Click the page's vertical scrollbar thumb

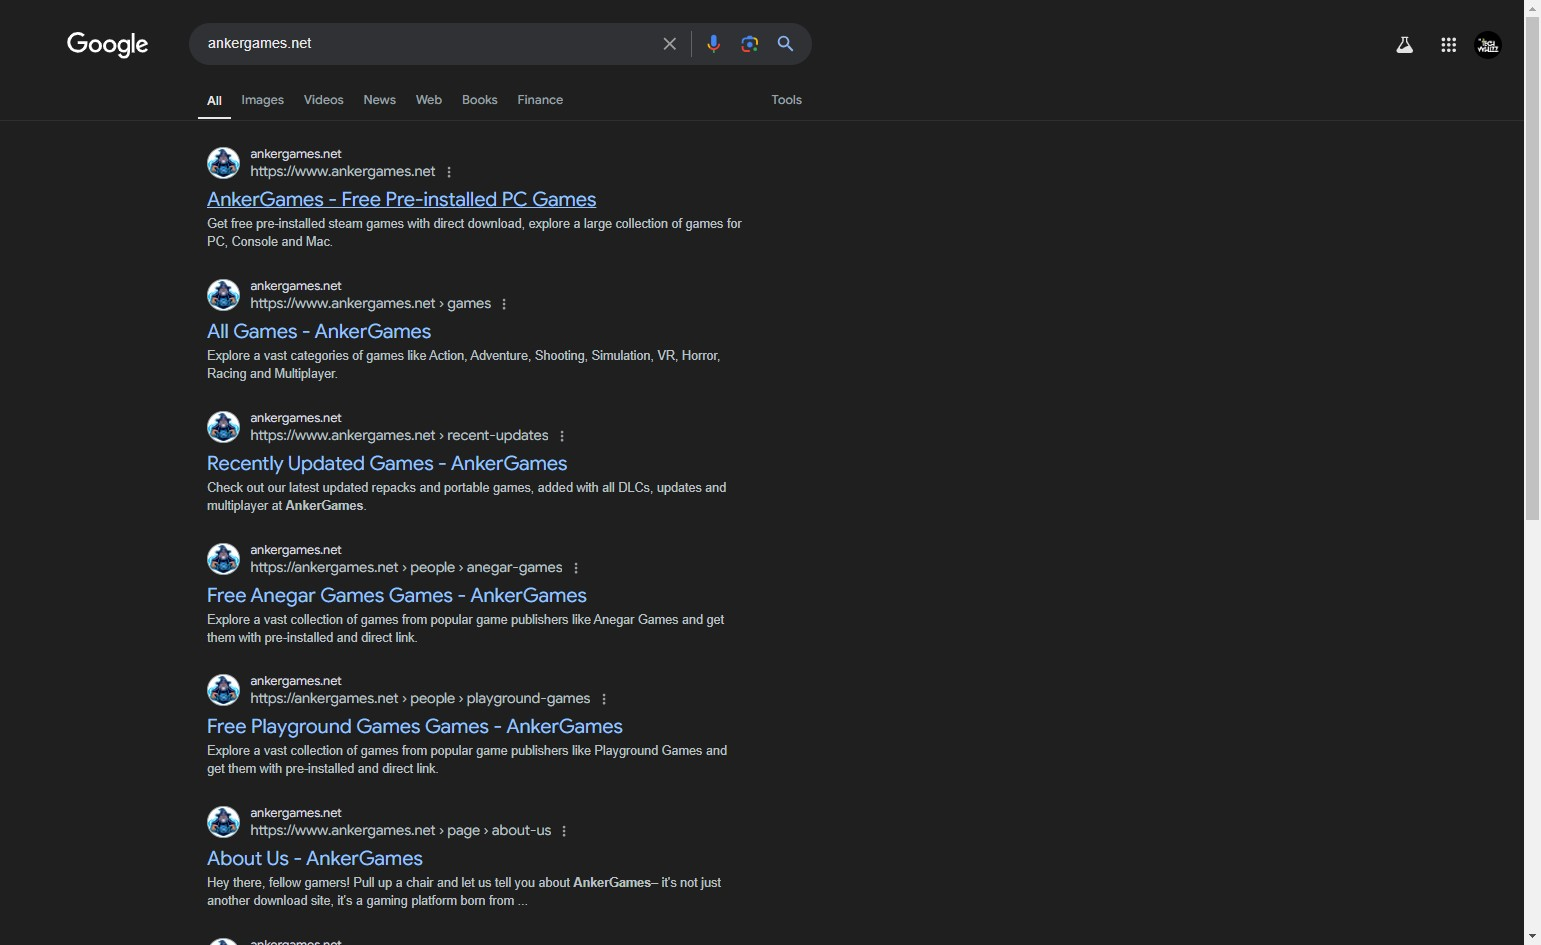[x=1532, y=268]
